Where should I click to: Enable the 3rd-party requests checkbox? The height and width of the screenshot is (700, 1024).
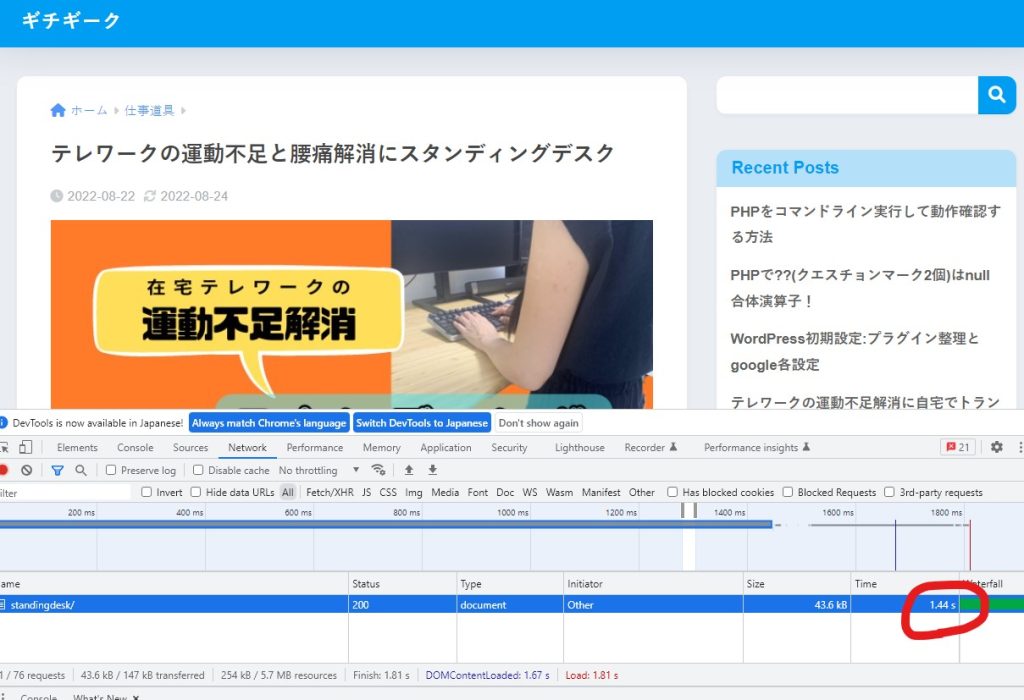click(890, 492)
